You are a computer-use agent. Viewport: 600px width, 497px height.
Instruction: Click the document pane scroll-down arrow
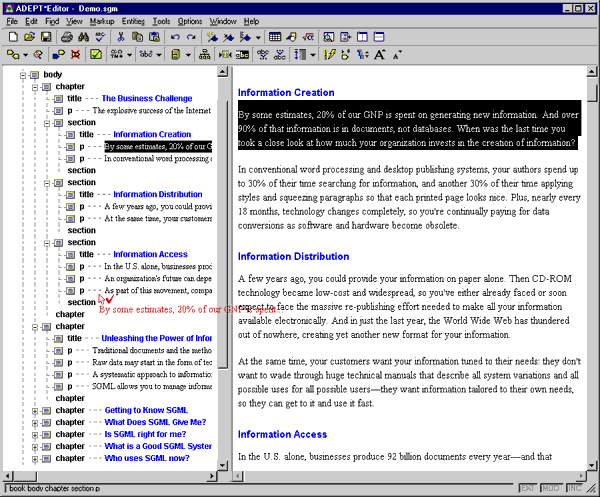tap(592, 465)
